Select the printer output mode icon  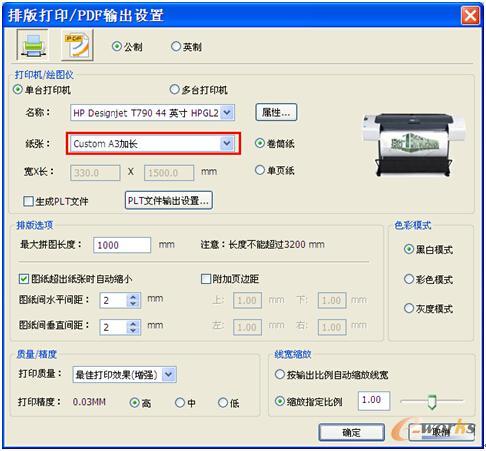point(32,45)
